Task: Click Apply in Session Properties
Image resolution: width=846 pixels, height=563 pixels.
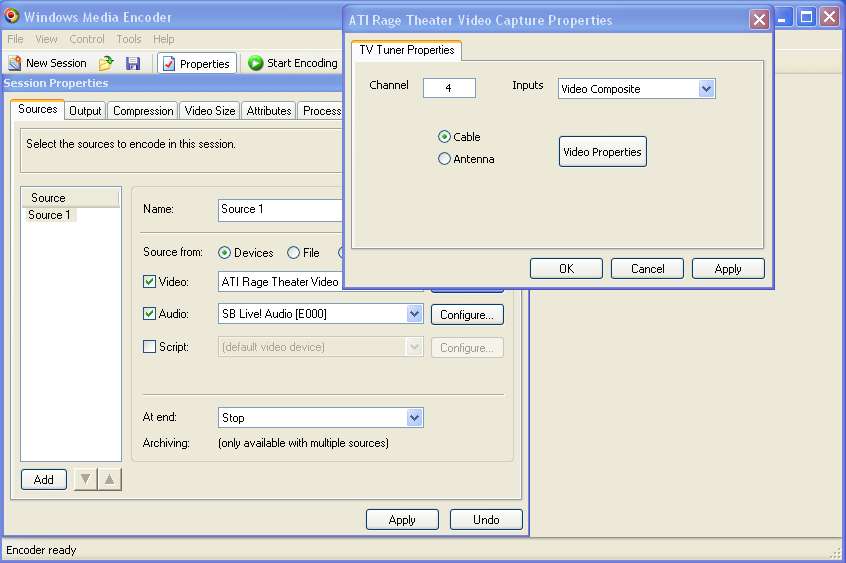Action: (x=402, y=520)
